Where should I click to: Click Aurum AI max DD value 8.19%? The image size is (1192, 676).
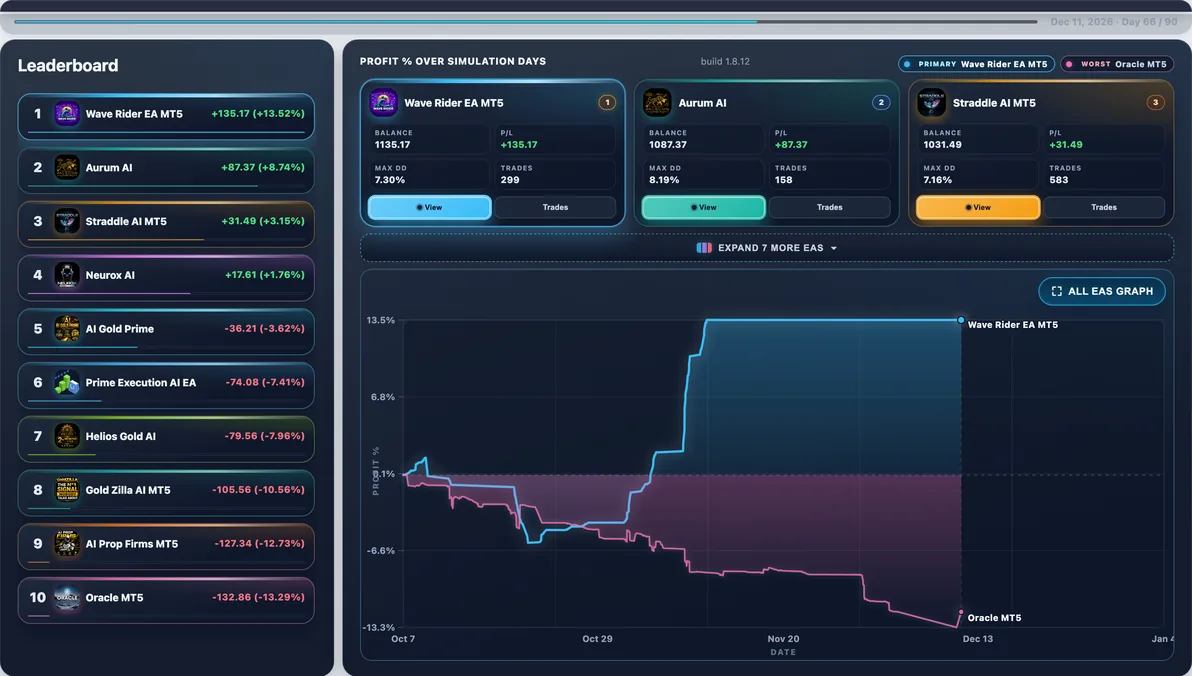click(664, 180)
